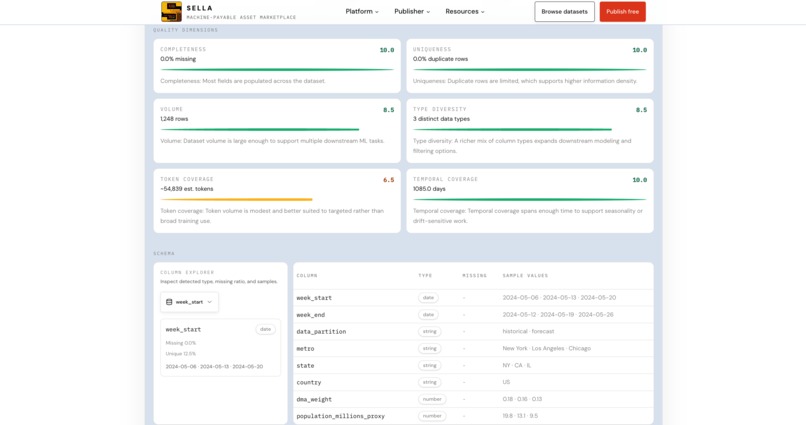Viewport: 806px width, 425px height.
Task: Click the 'Unique 12.5%' text in detail card
Action: 180,354
